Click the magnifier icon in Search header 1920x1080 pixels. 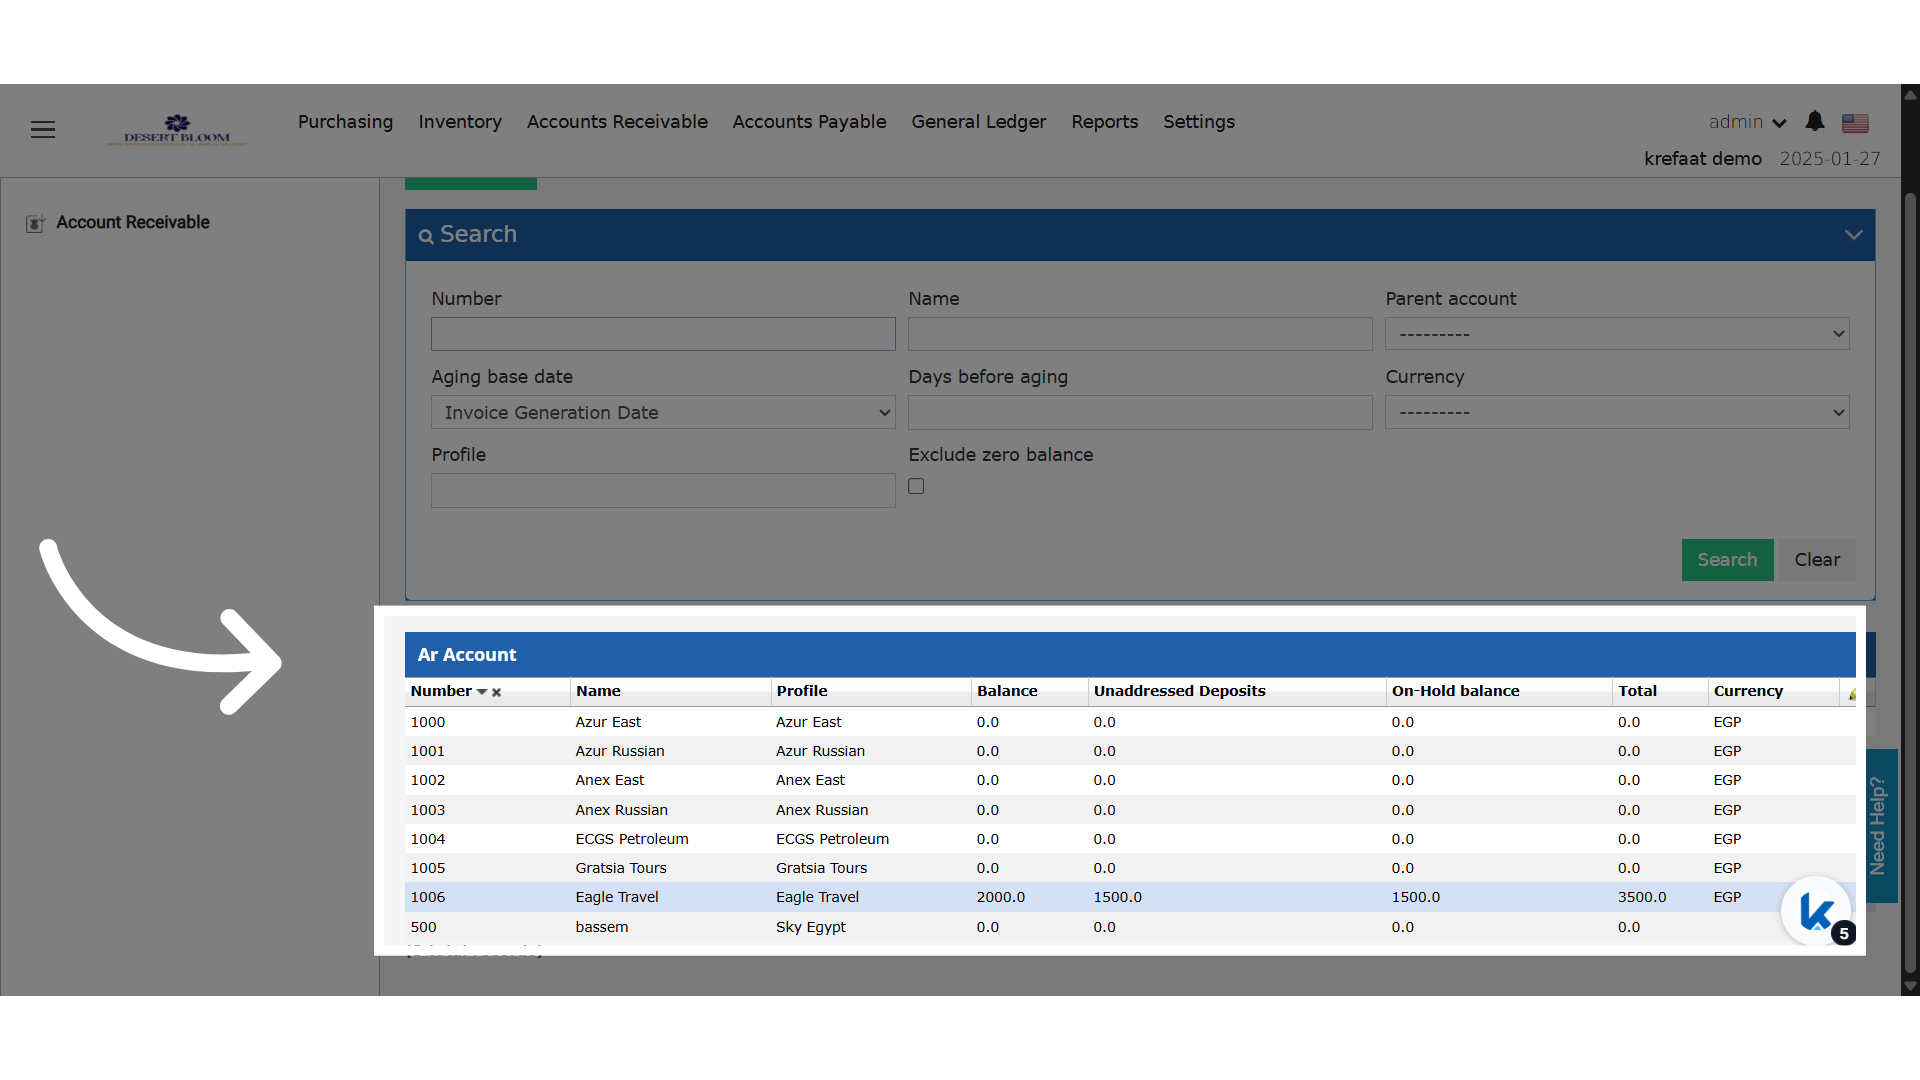click(x=426, y=236)
